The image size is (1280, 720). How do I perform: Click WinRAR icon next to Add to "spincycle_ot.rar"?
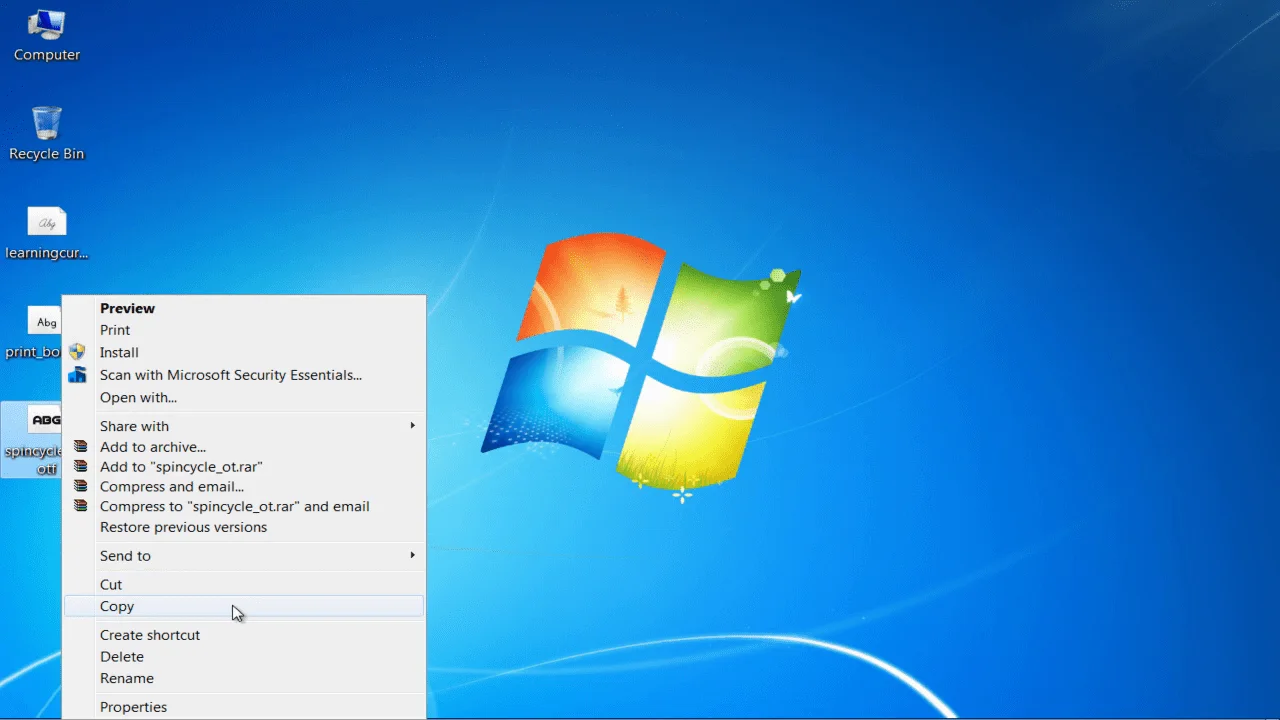pos(80,467)
